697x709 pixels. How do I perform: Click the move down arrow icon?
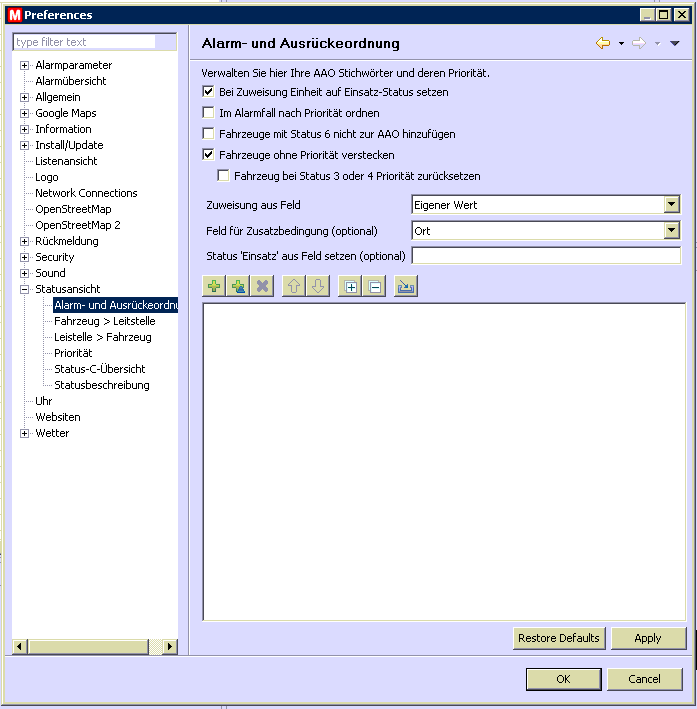[317, 287]
